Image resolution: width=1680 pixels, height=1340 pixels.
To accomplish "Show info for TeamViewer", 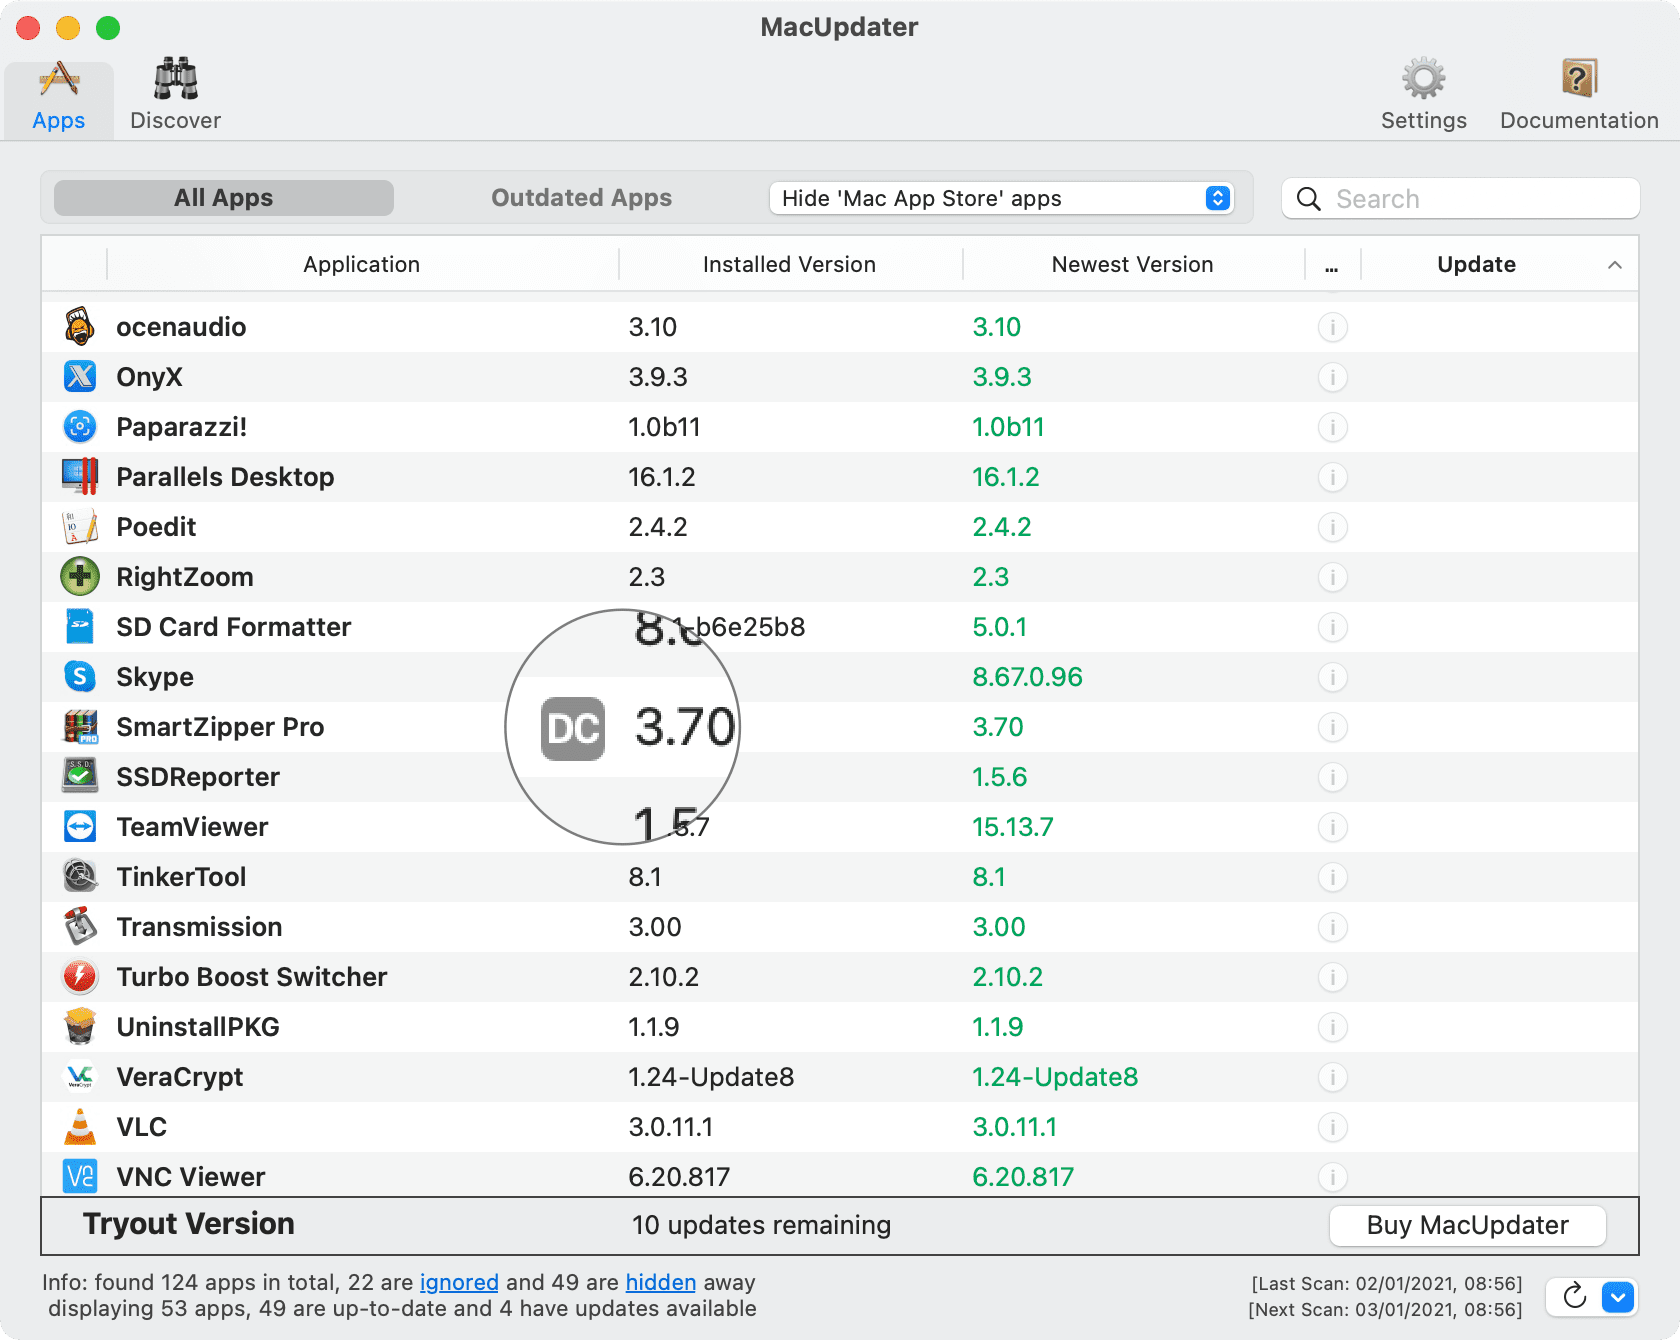I will pos(1333,827).
